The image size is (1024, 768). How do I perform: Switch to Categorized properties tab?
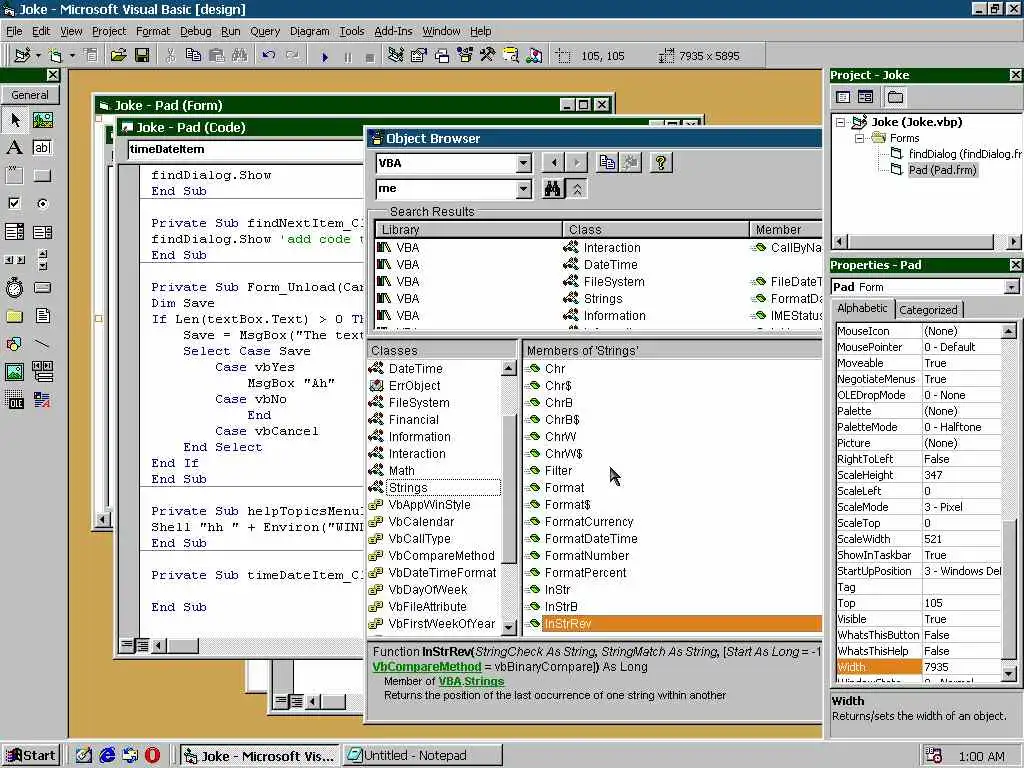click(928, 310)
